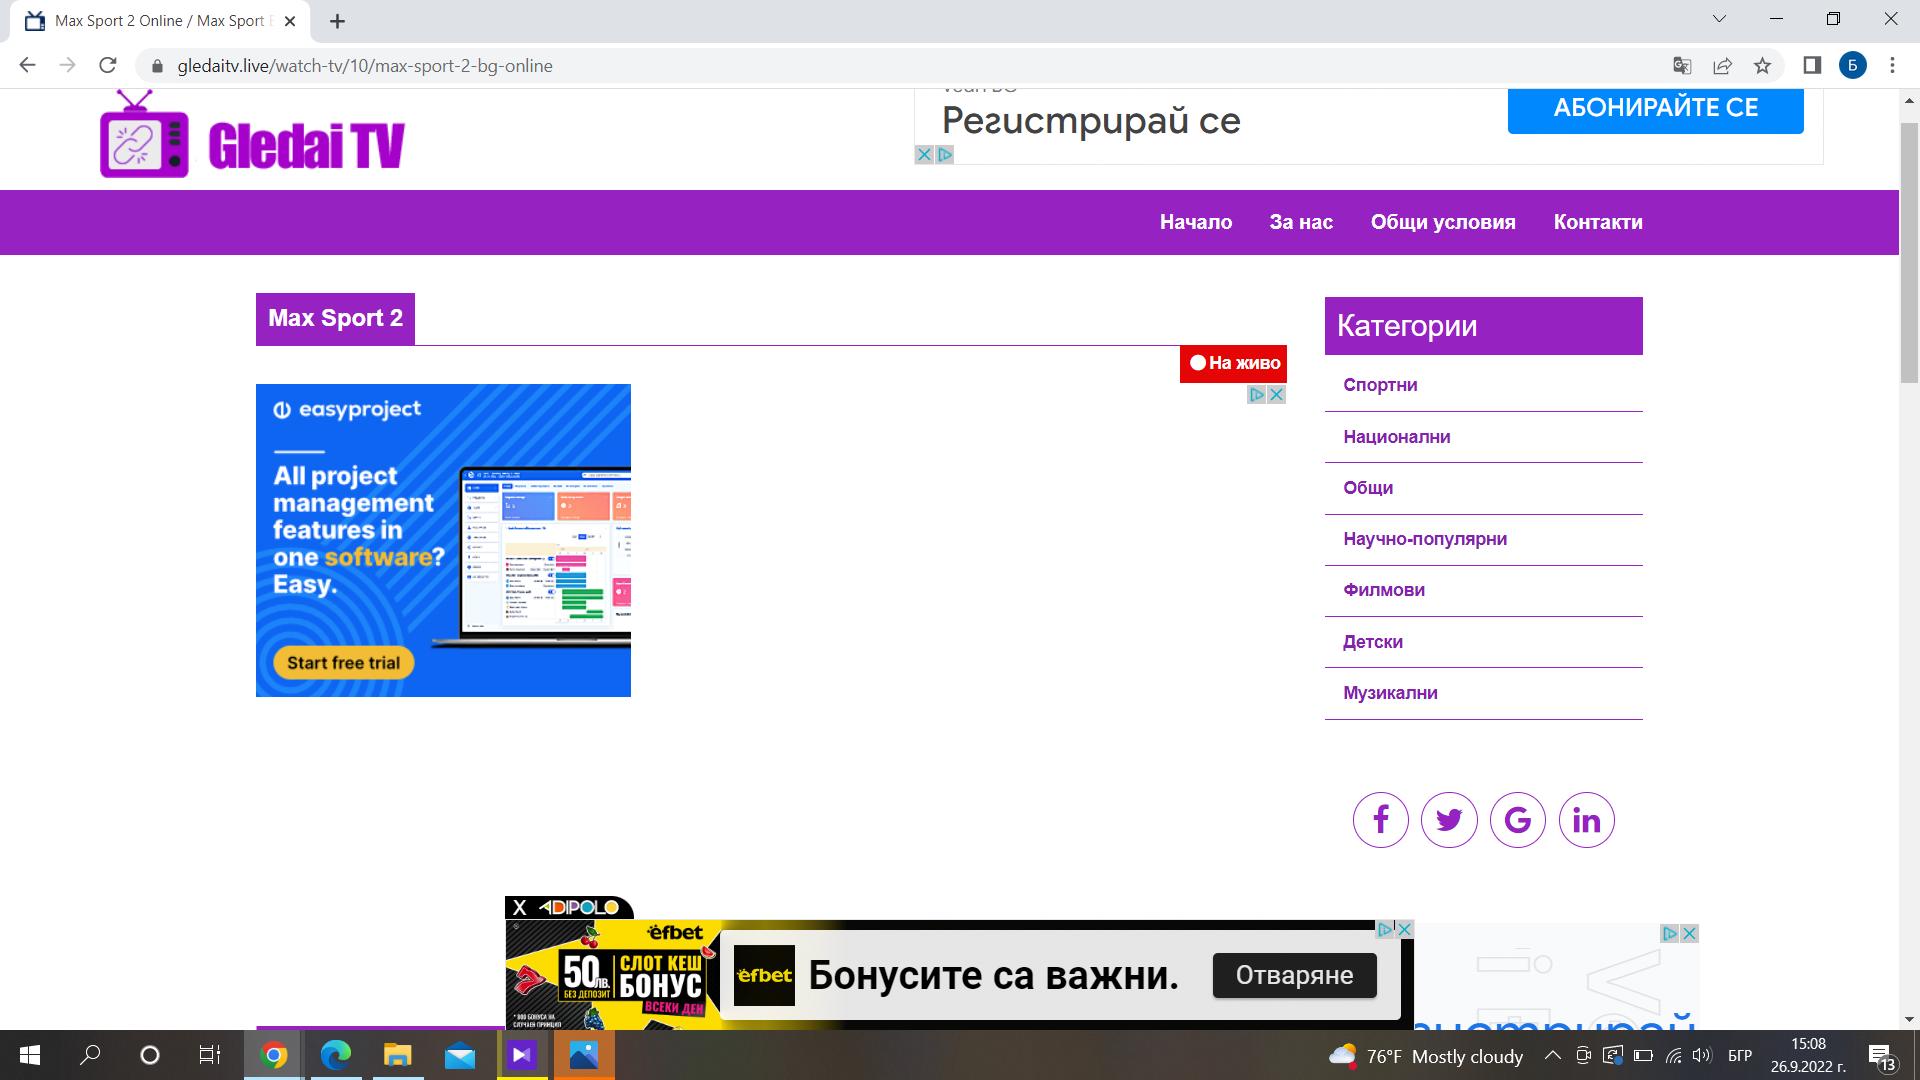Bookmark the page with the star icon
This screenshot has height=1080, width=1920.
1761,65
